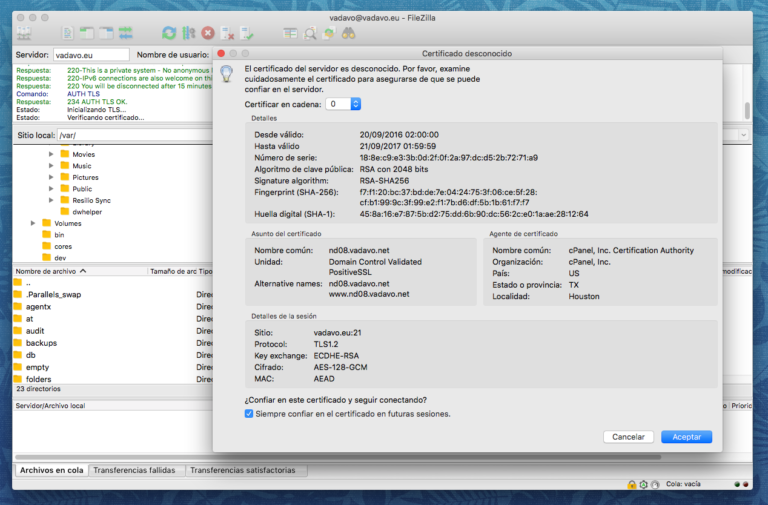Select the 'folders' folder row
This screenshot has width=768, height=505.
(113, 379)
